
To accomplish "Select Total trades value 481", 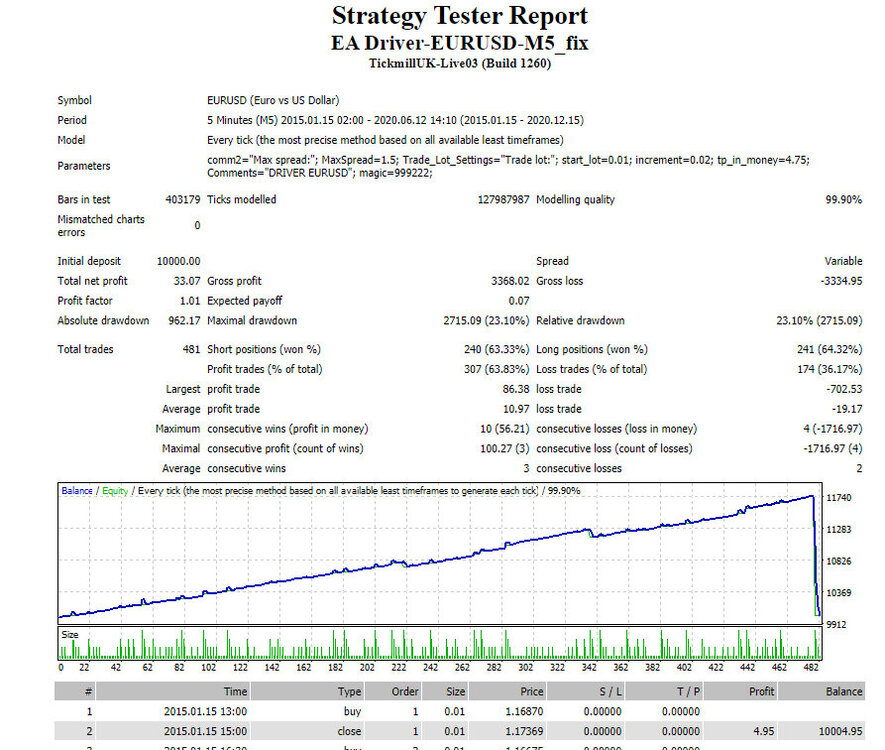I will click(x=191, y=349).
